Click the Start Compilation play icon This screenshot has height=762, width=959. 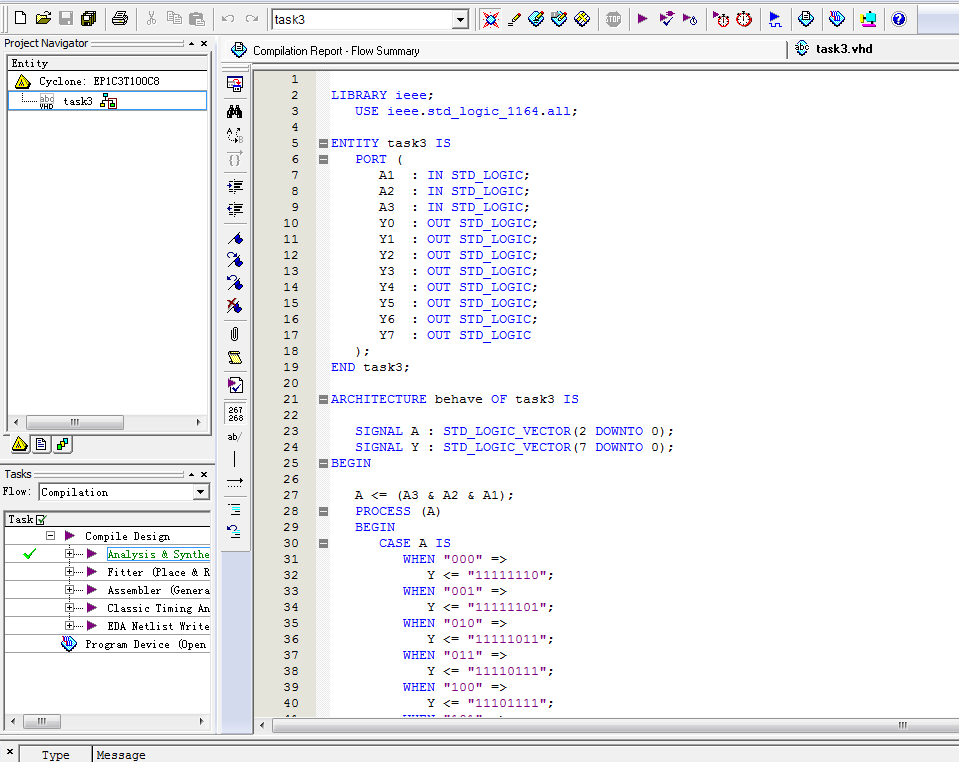pyautogui.click(x=642, y=19)
